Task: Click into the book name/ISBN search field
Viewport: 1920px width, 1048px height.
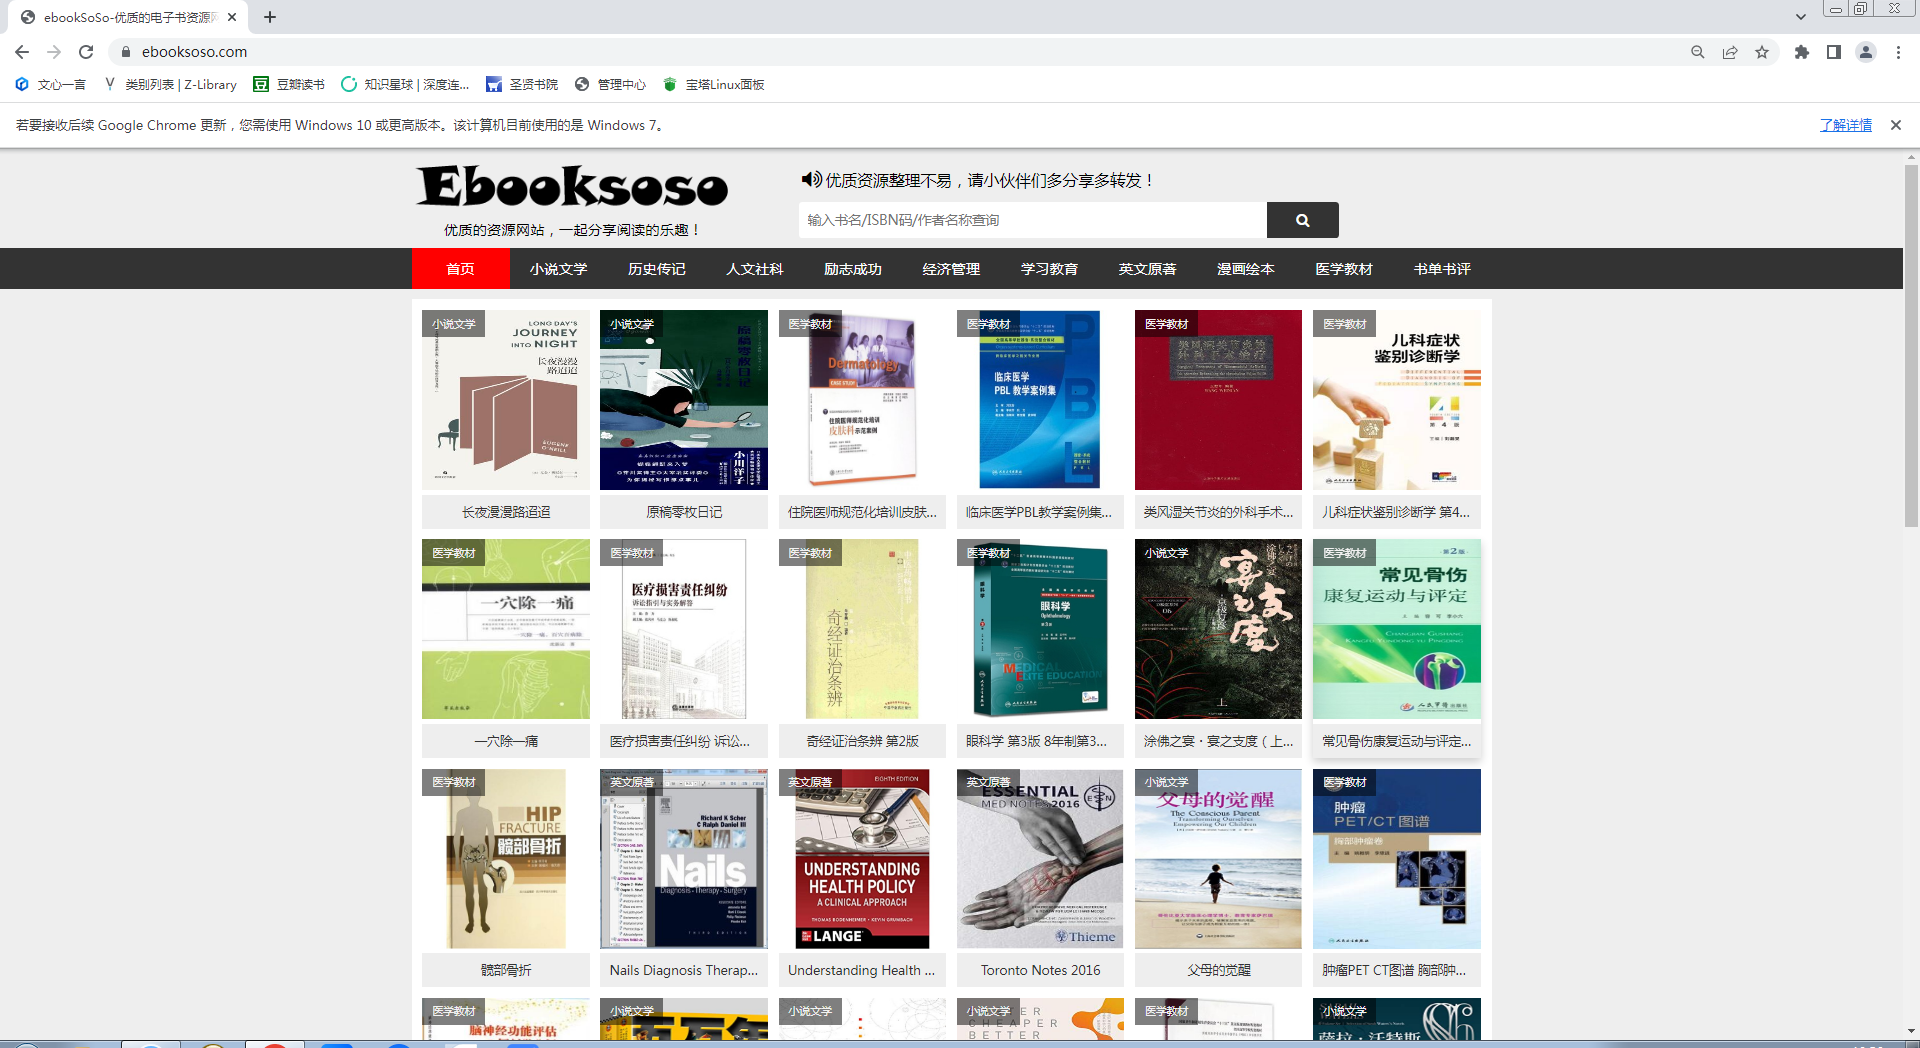Action: tap(1032, 220)
